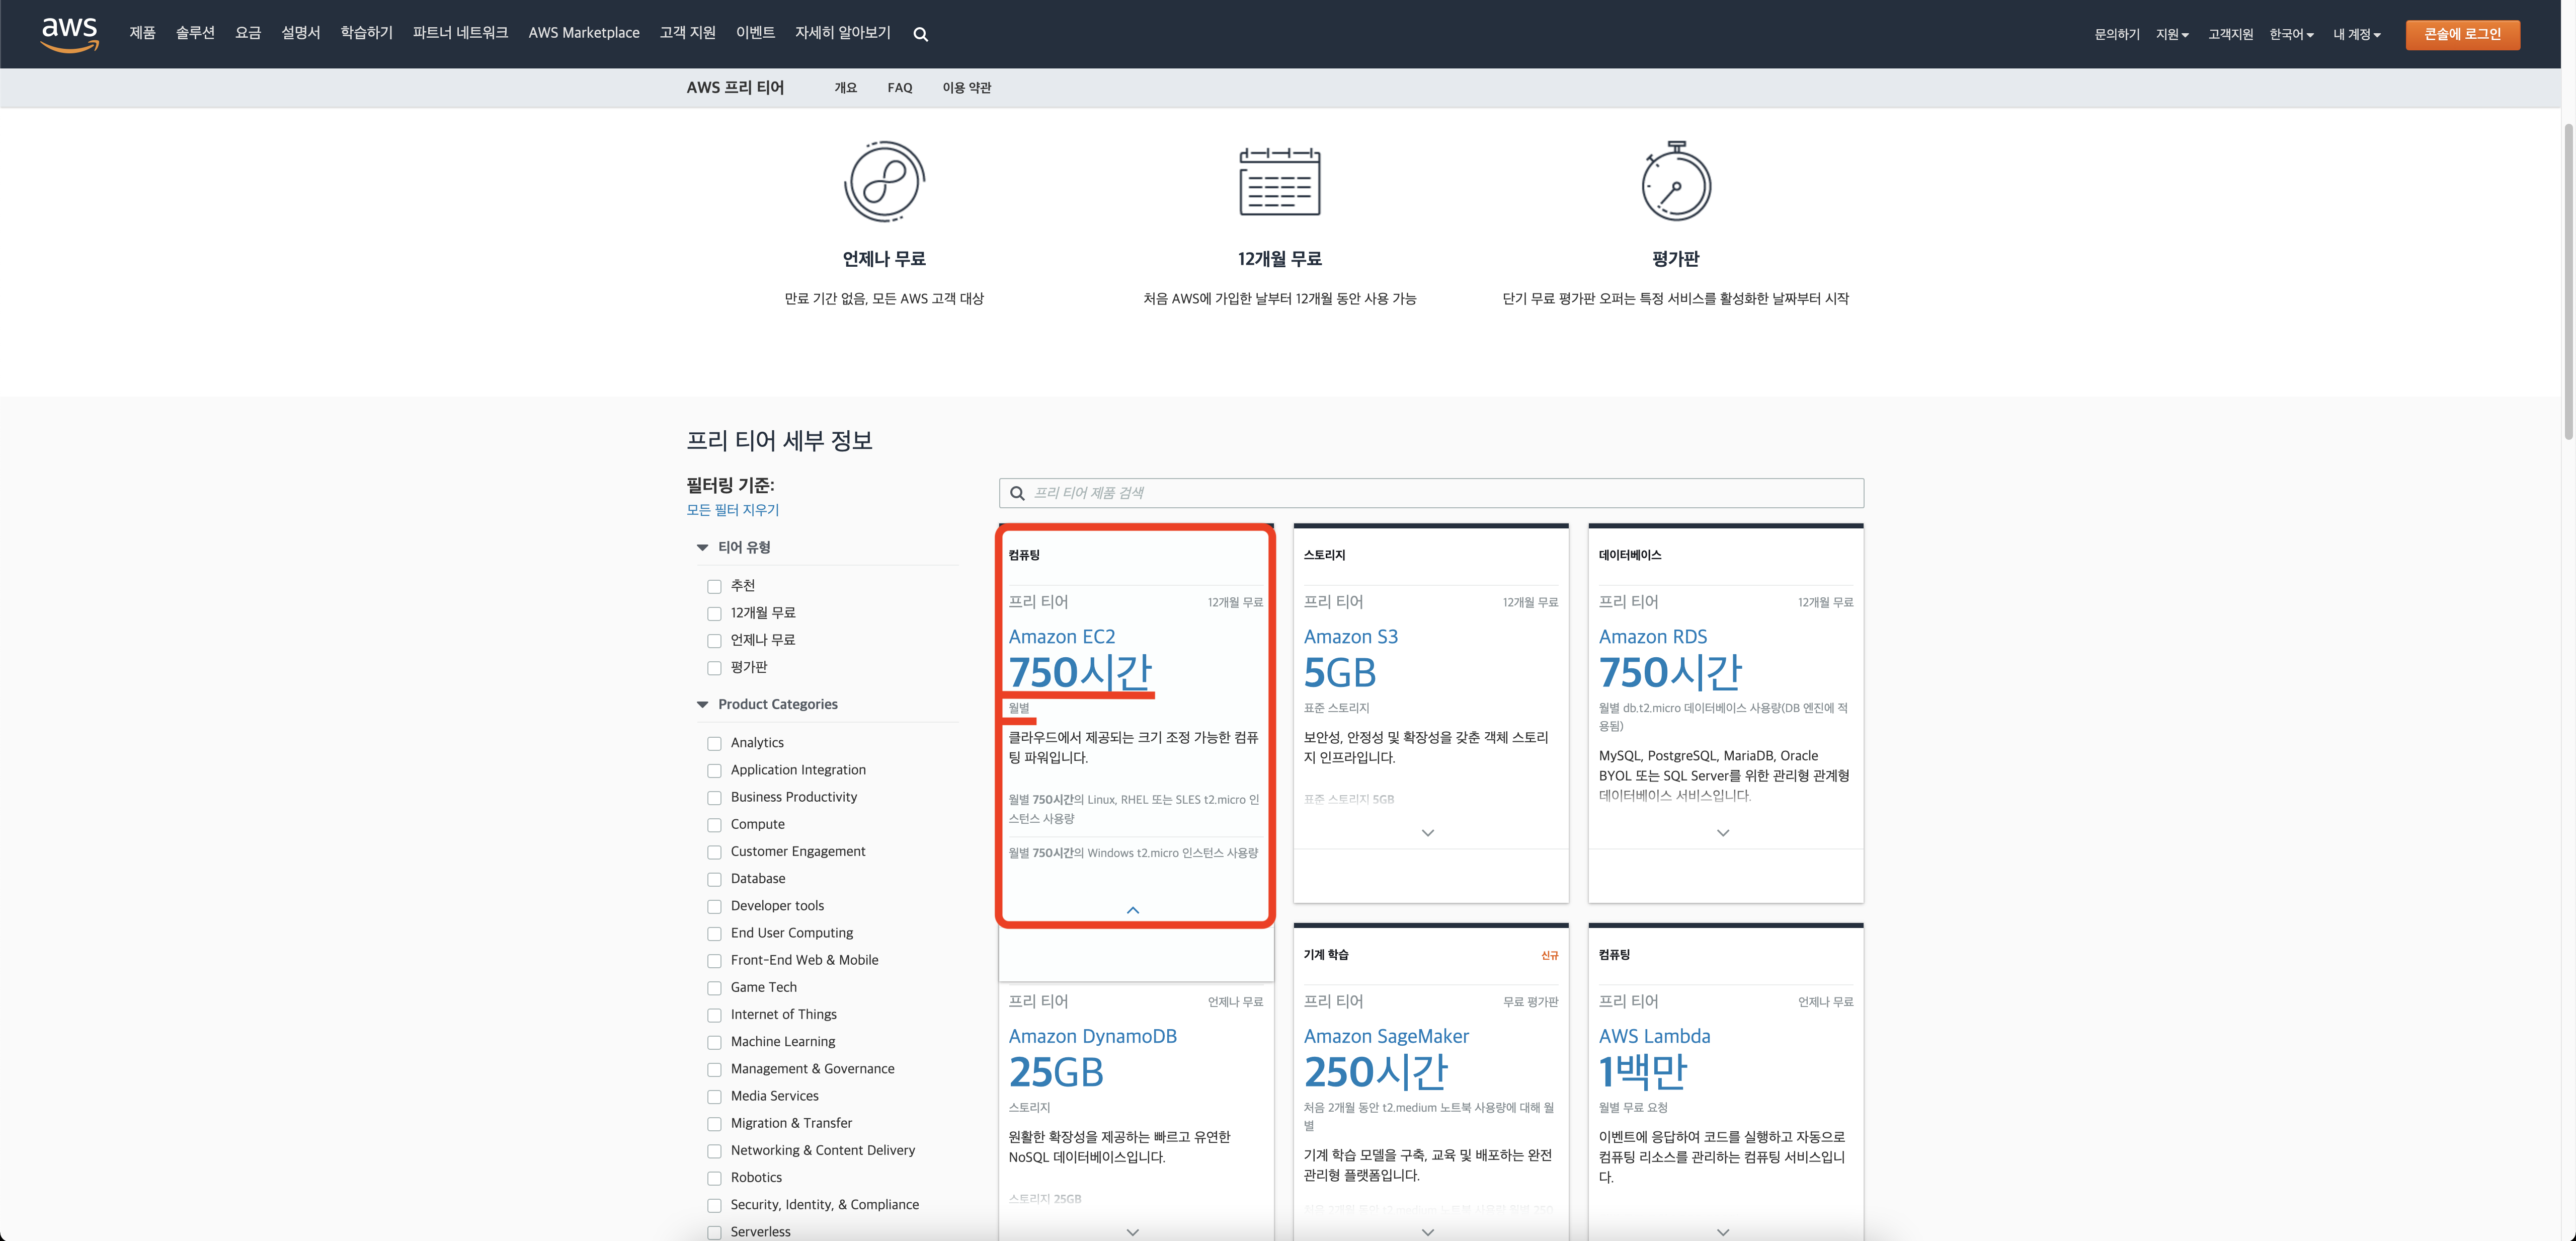2576x1241 pixels.
Task: Open the 요금 menu
Action: (248, 33)
